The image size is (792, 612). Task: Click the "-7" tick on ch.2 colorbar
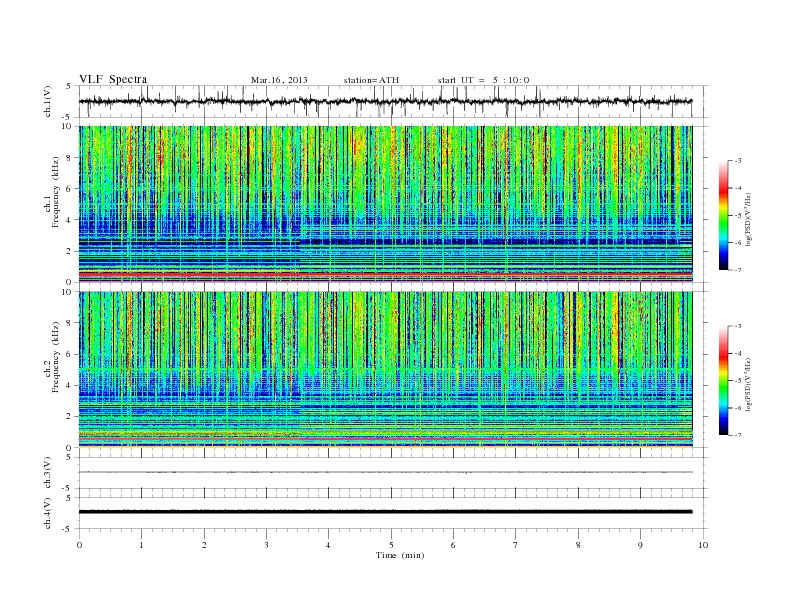click(x=737, y=435)
